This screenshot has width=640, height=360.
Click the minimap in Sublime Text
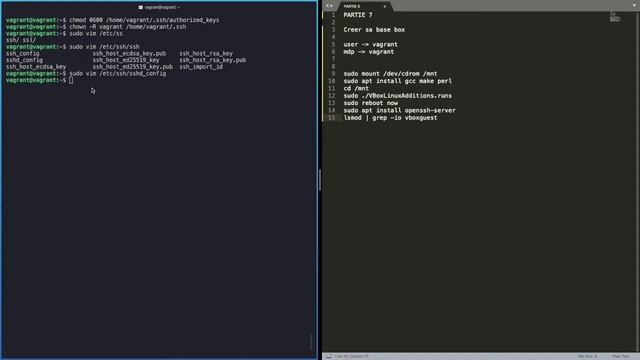click(614, 17)
